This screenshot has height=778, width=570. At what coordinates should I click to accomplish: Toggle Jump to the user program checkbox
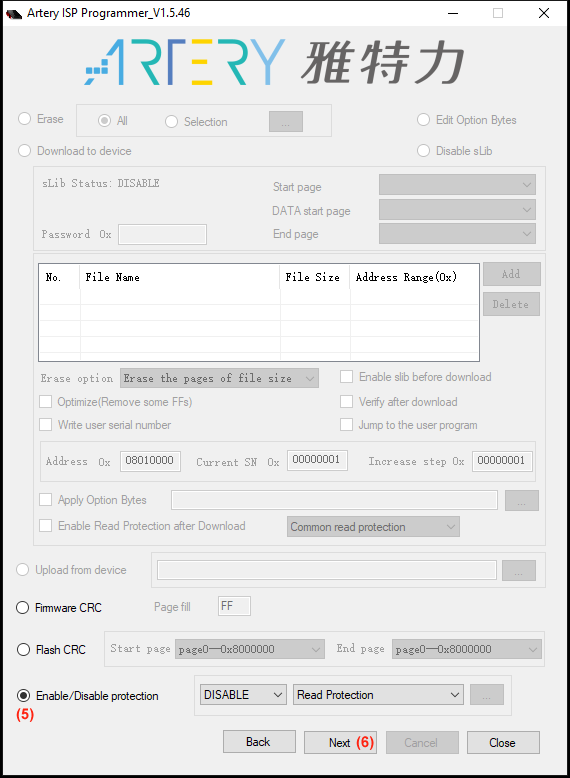346,425
